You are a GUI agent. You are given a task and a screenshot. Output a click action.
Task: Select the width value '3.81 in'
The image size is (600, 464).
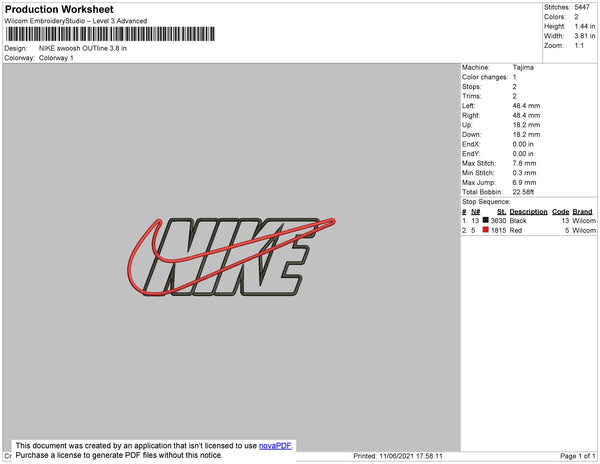click(585, 36)
